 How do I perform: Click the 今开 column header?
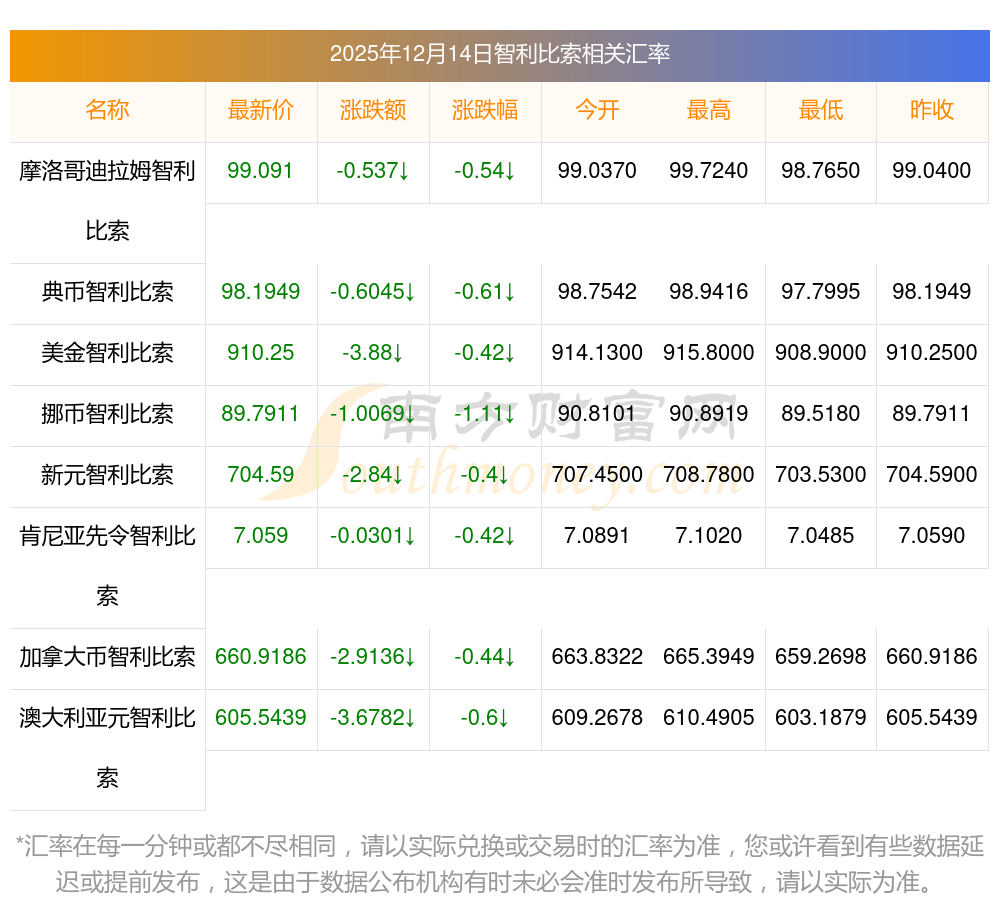point(597,111)
